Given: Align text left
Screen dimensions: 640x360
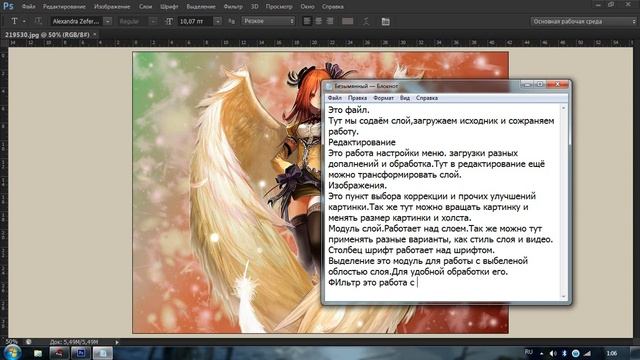Looking at the screenshot, I should click(307, 21).
